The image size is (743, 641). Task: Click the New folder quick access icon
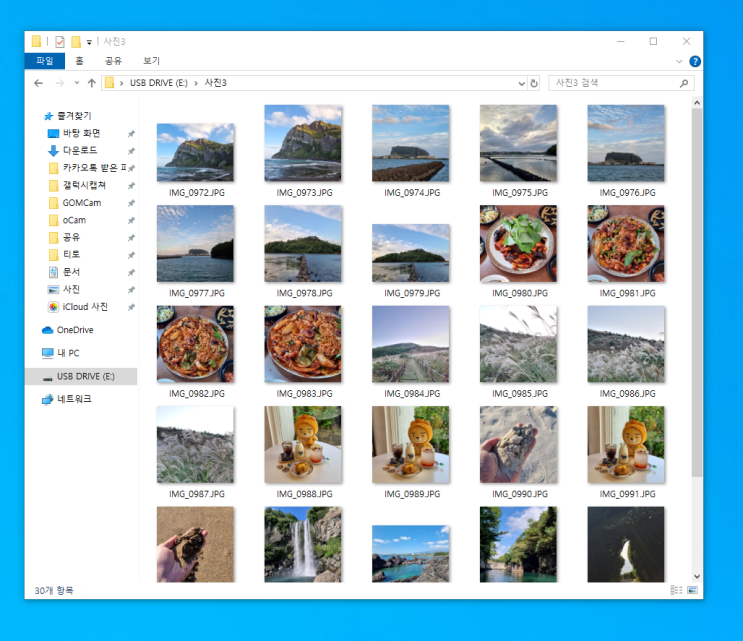coord(75,42)
